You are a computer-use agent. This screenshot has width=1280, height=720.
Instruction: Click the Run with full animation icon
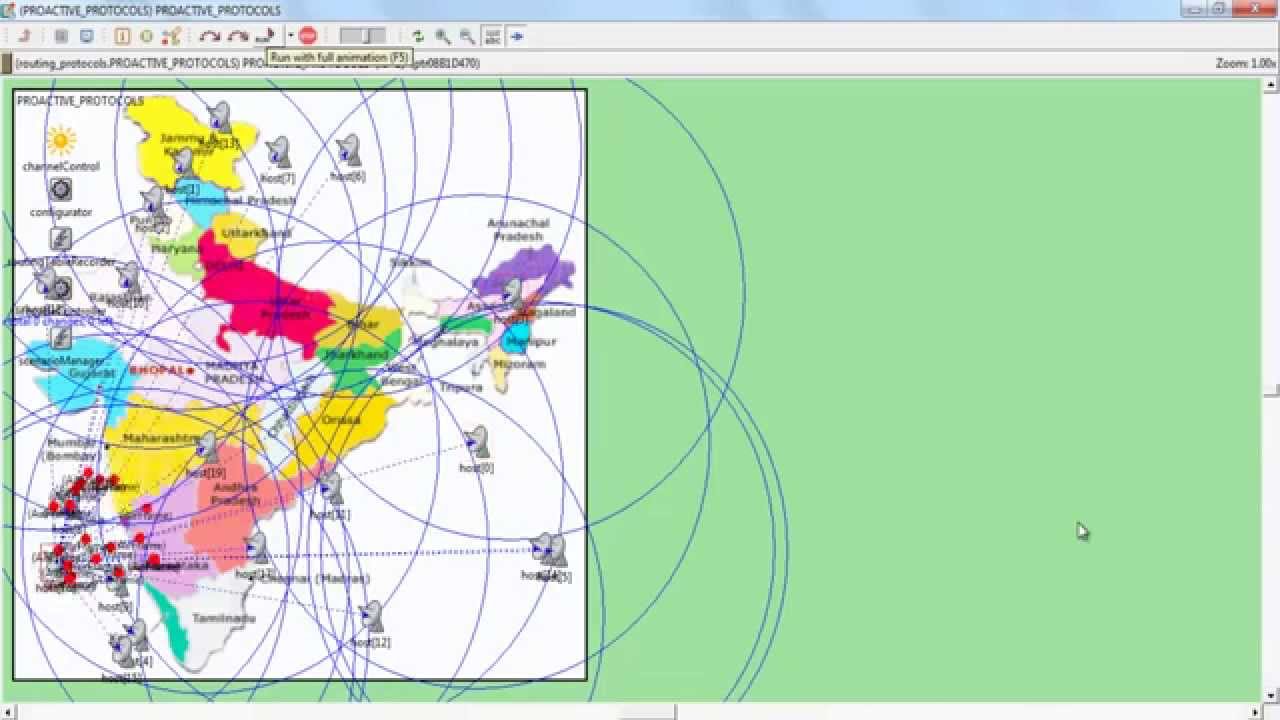coord(264,36)
